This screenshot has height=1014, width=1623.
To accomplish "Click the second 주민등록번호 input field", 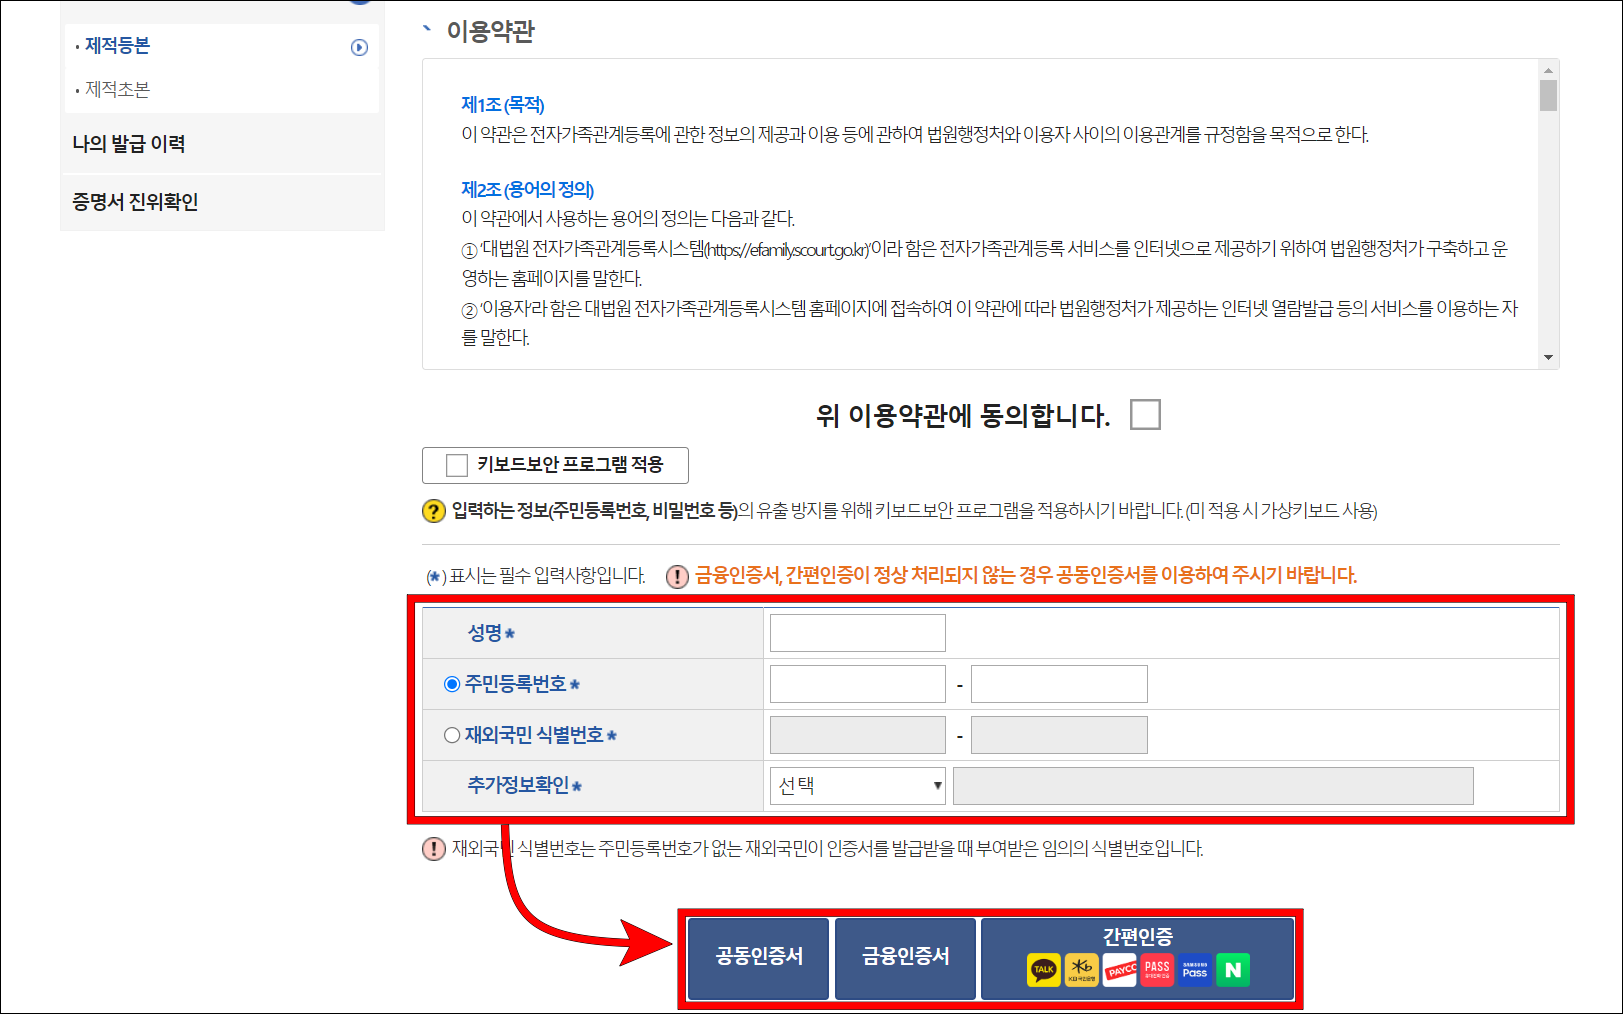I will click(x=1059, y=684).
